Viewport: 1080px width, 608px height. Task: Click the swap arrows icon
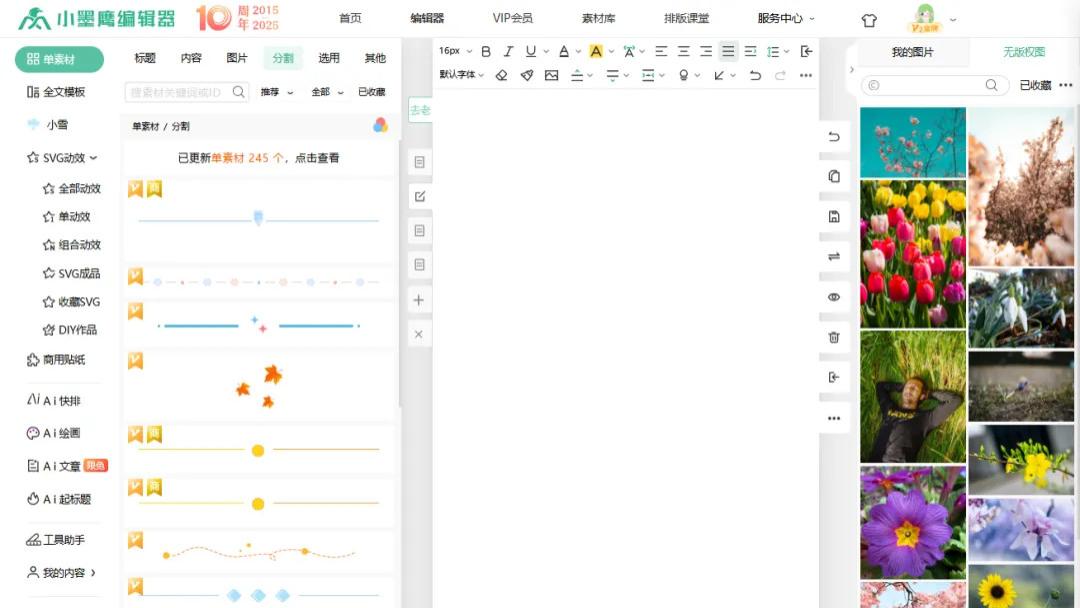833,256
